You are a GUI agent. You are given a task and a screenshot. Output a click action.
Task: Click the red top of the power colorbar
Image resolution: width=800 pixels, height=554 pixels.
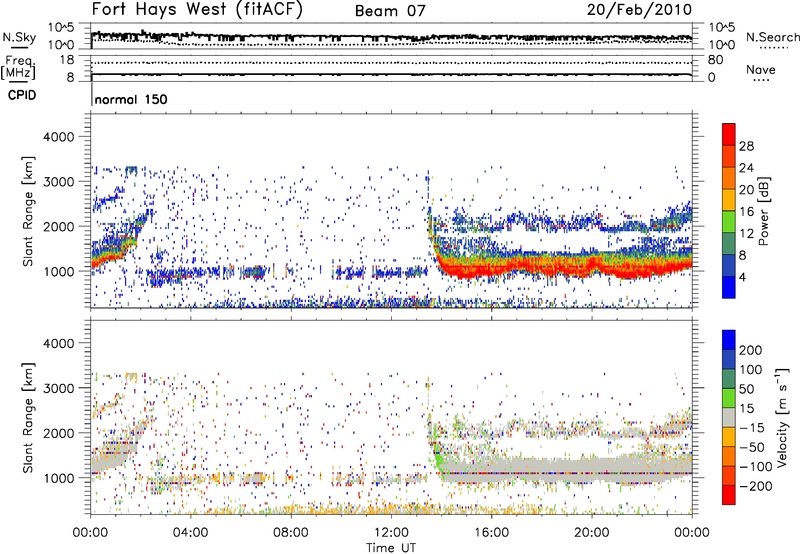point(729,134)
